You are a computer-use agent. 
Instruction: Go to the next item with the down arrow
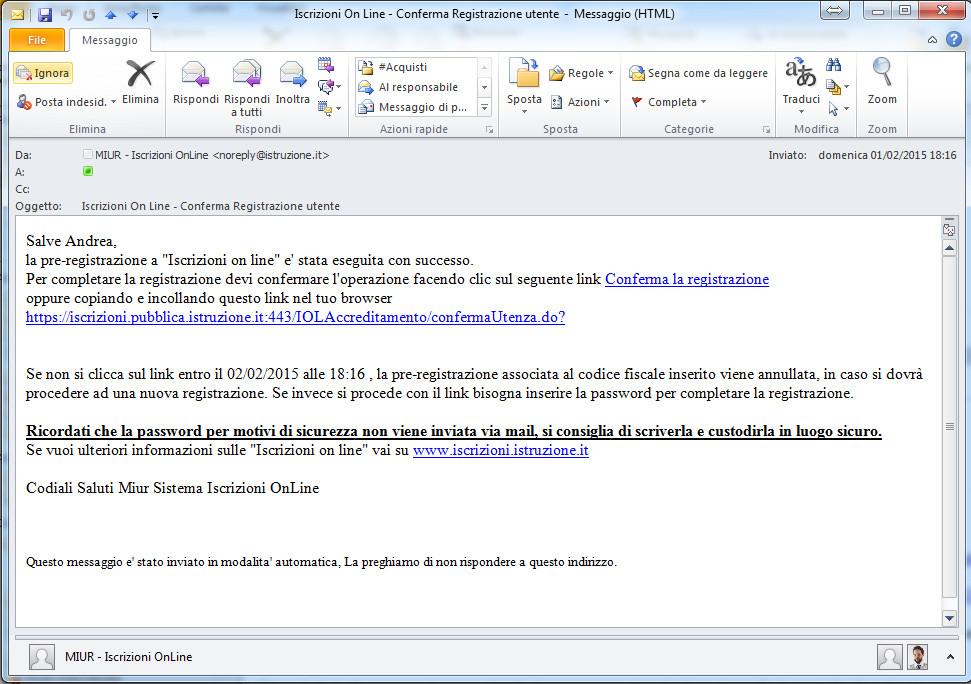133,14
